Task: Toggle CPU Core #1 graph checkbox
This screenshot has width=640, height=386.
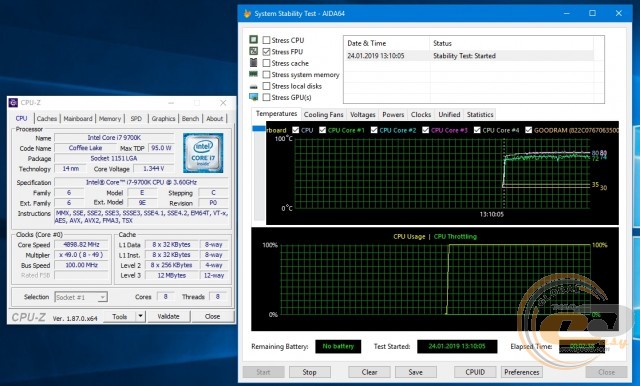Action: pos(322,130)
